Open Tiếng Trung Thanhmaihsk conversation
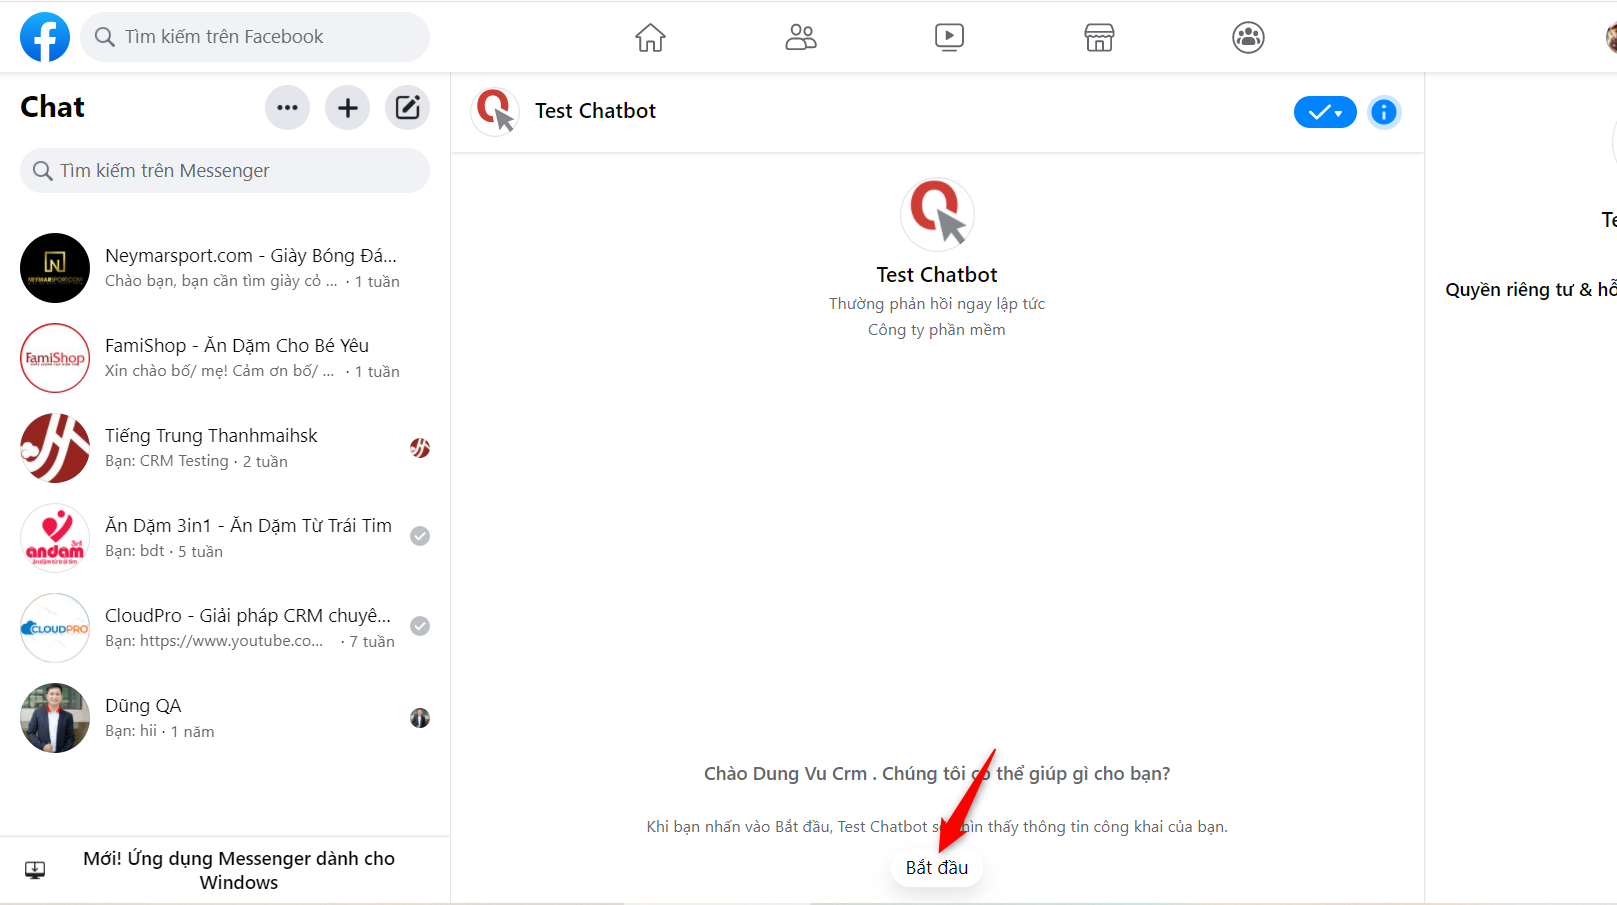The width and height of the screenshot is (1617, 905). point(225,448)
